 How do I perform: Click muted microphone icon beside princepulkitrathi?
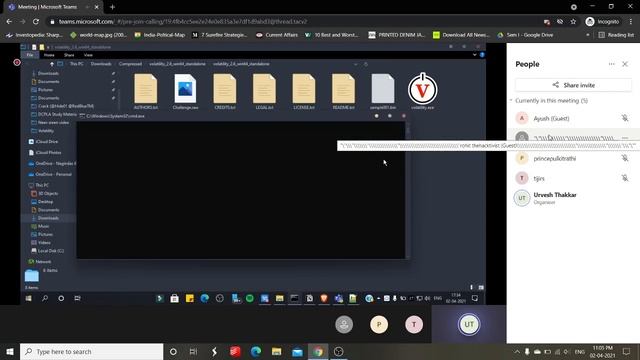click(x=624, y=158)
